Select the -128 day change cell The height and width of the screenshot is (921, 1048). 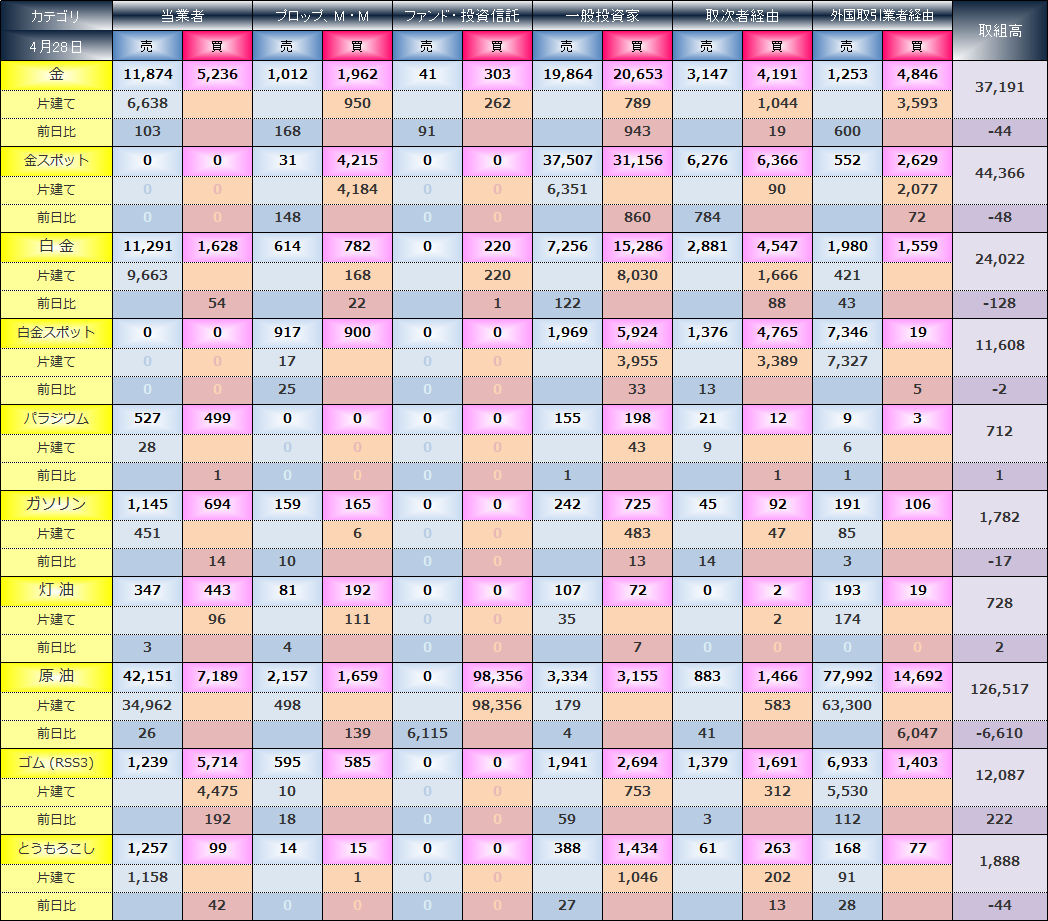point(1000,303)
